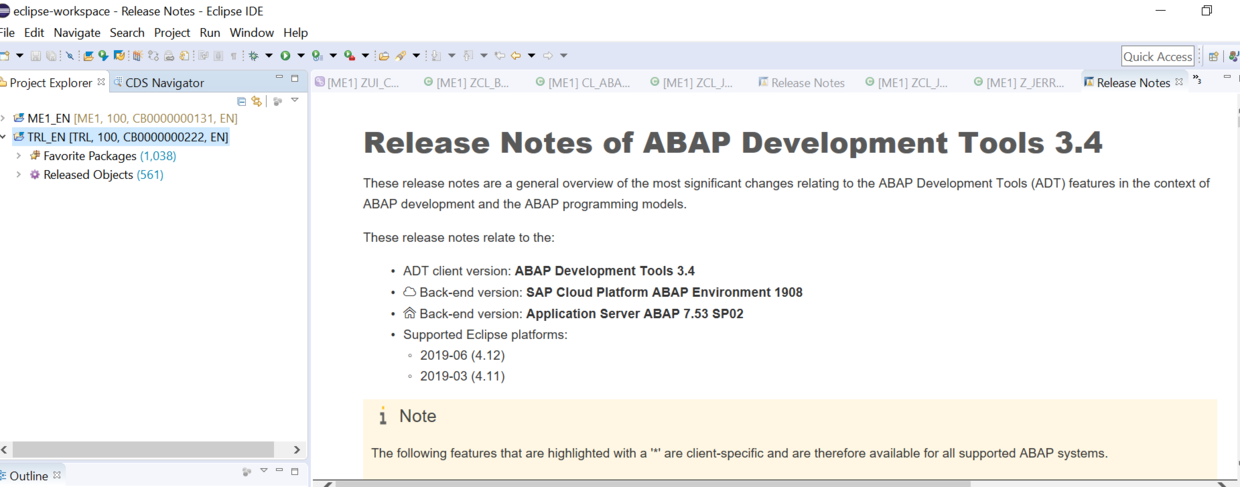Click Collapse All icon in Project Explorer
The height and width of the screenshot is (487, 1240).
click(x=242, y=101)
